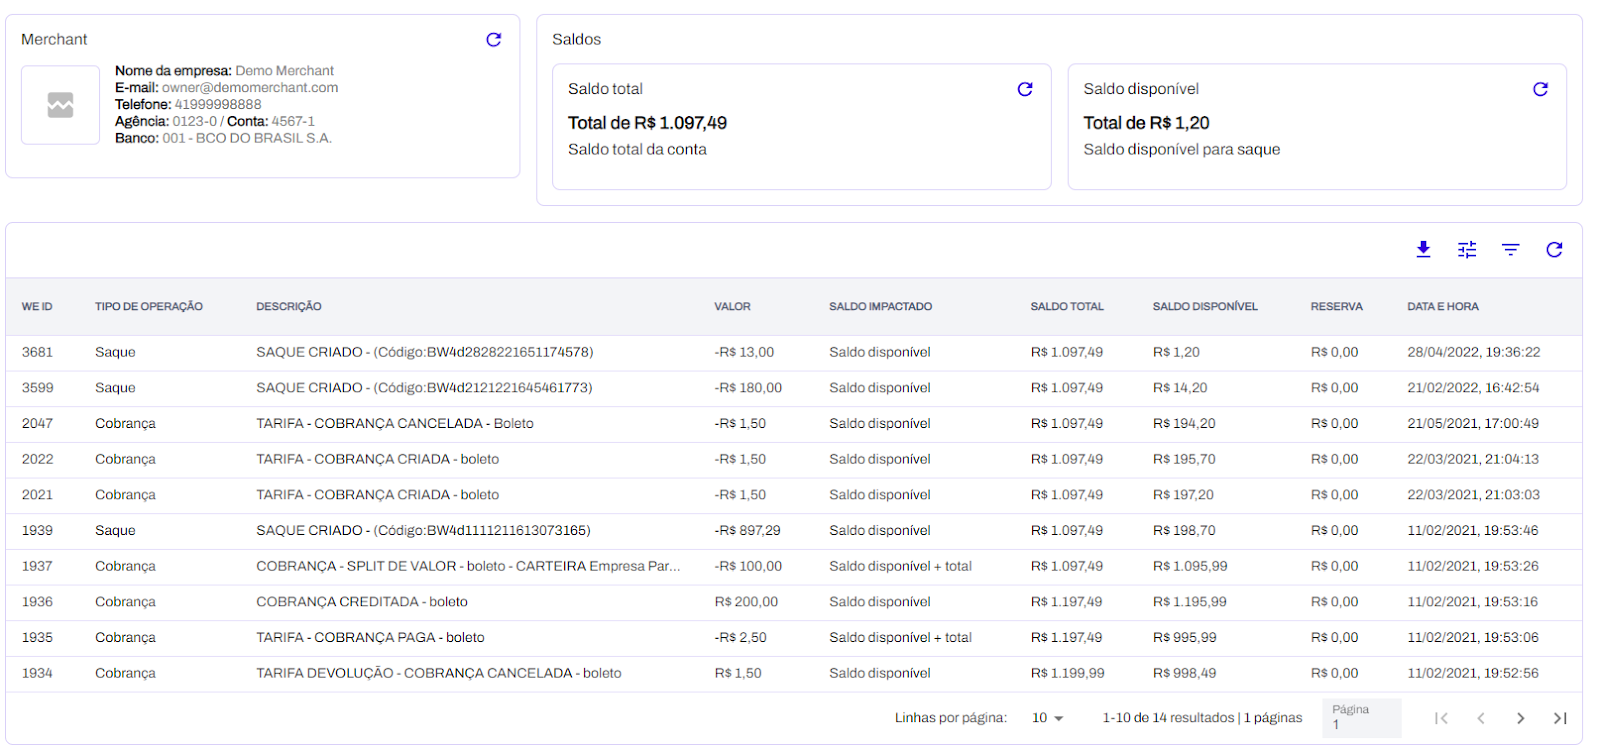Click date 28/04/2022, 19:36:22
The height and width of the screenshot is (750, 1600).
click(x=1474, y=353)
